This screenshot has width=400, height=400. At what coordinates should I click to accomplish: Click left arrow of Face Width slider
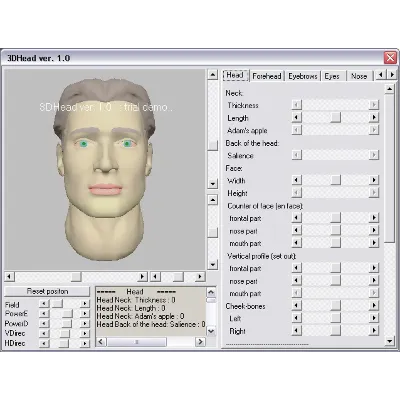[296, 180]
